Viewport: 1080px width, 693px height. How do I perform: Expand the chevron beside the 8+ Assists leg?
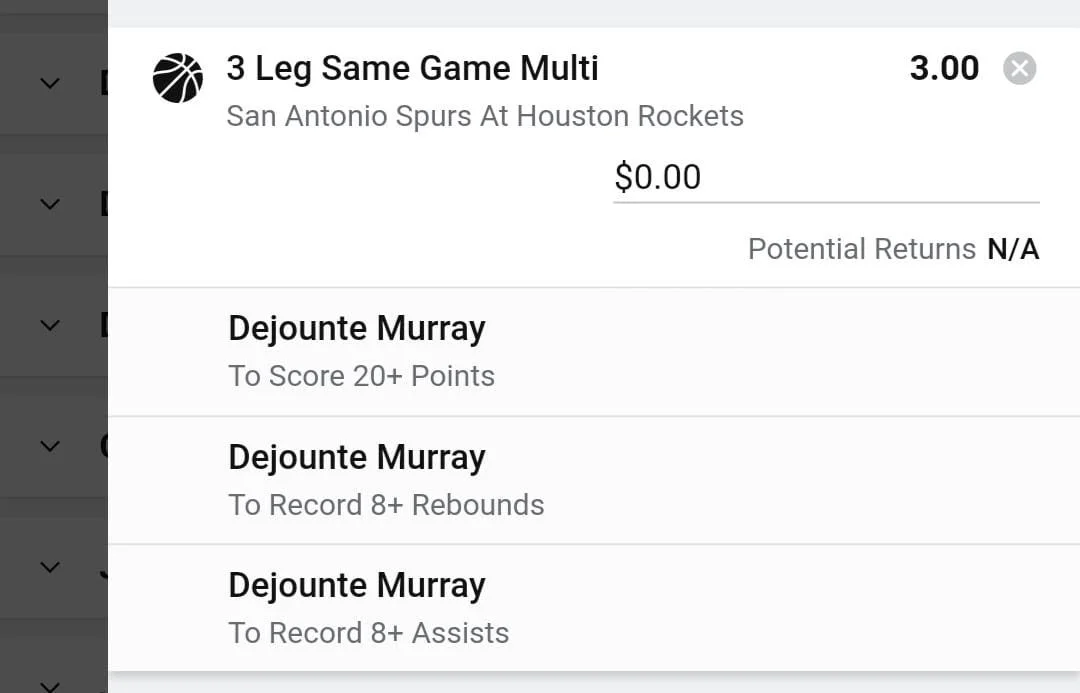(x=49, y=567)
